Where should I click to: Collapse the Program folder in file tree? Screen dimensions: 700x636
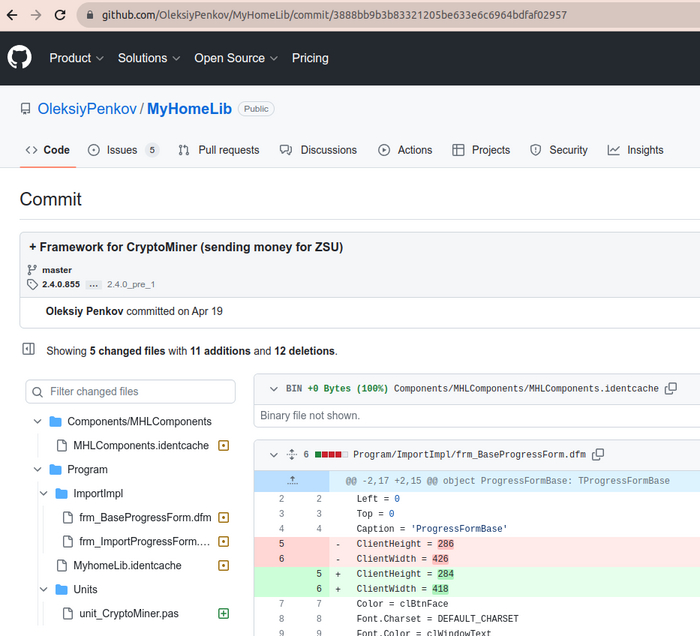pyautogui.click(x=38, y=470)
